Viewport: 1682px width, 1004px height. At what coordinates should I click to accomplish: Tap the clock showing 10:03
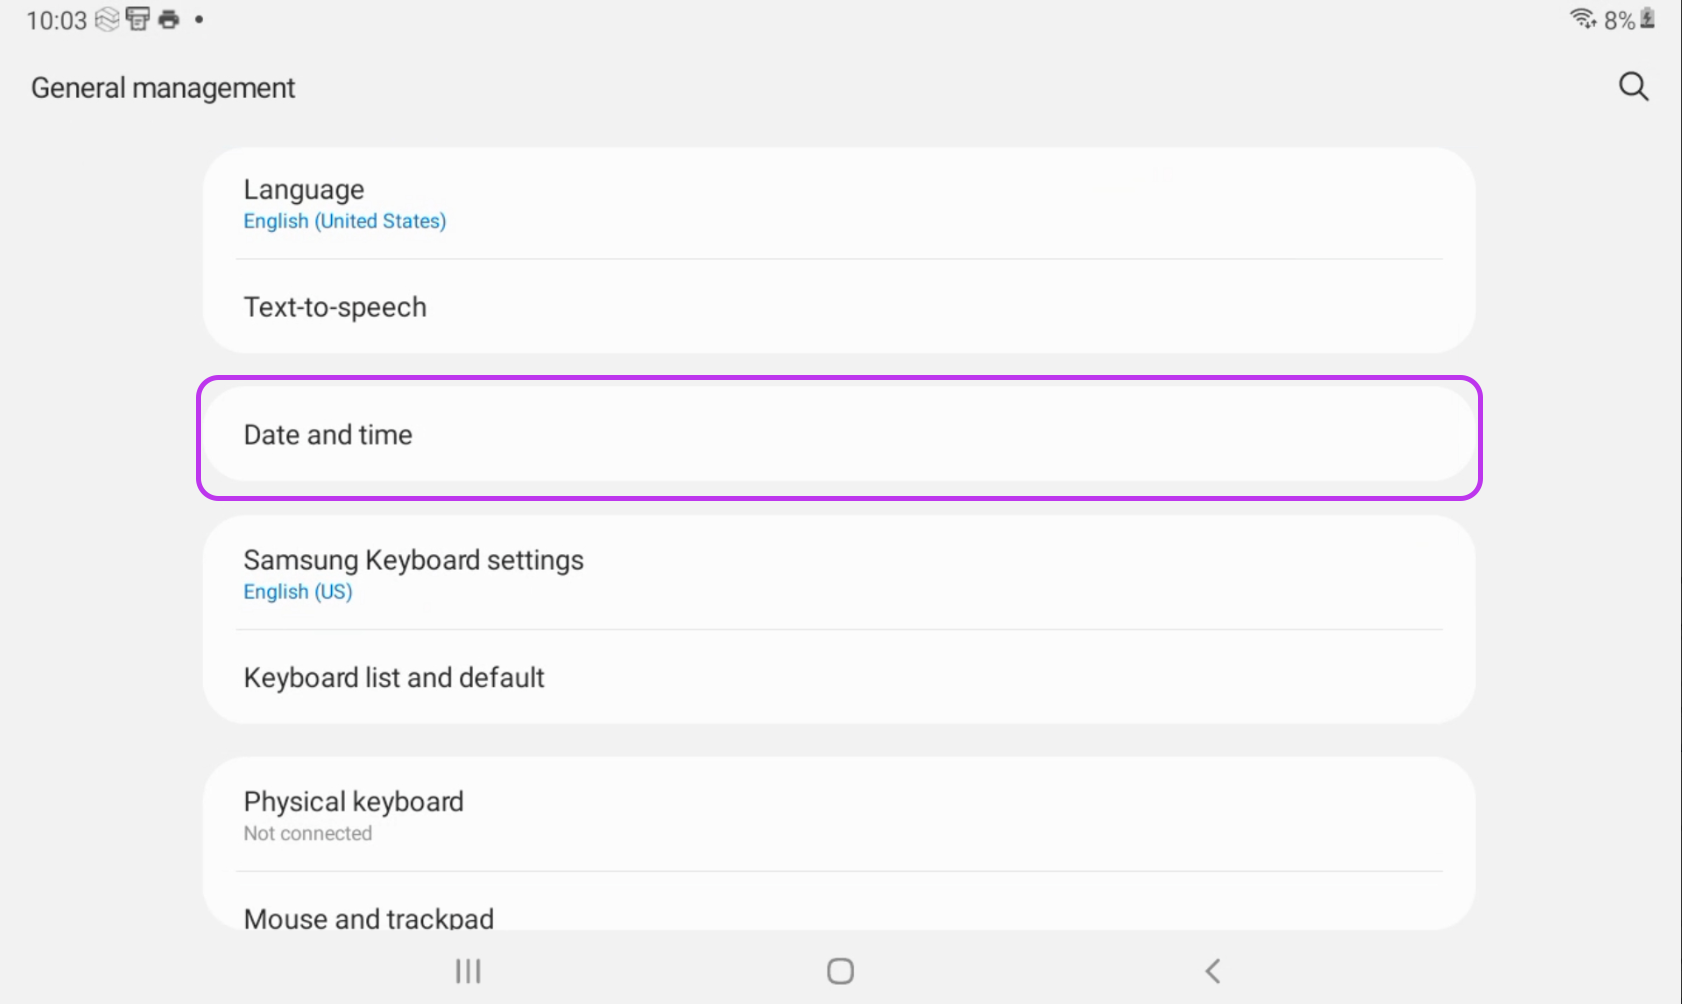click(x=57, y=20)
